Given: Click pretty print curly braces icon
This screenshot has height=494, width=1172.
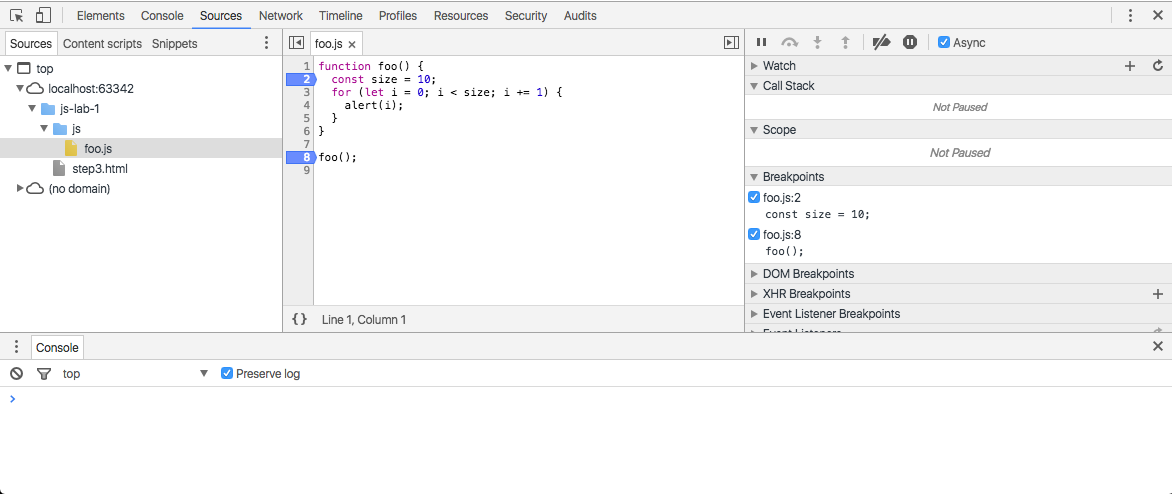Looking at the screenshot, I should click(x=299, y=320).
